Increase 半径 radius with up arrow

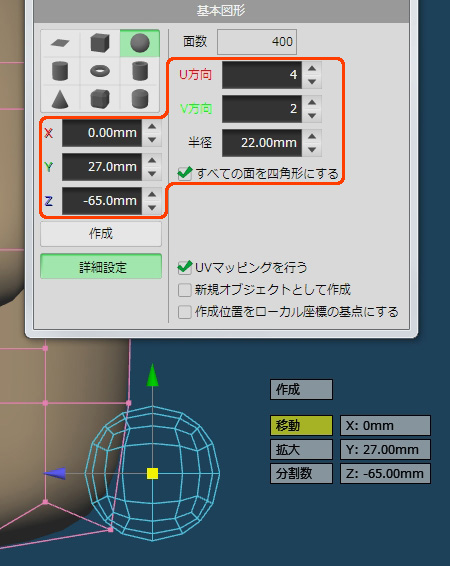click(312, 136)
